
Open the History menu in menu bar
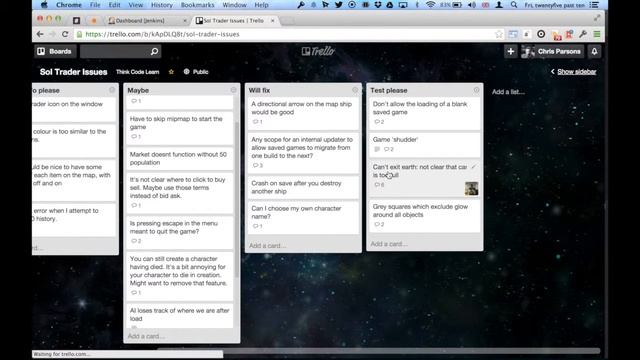click(x=162, y=5)
